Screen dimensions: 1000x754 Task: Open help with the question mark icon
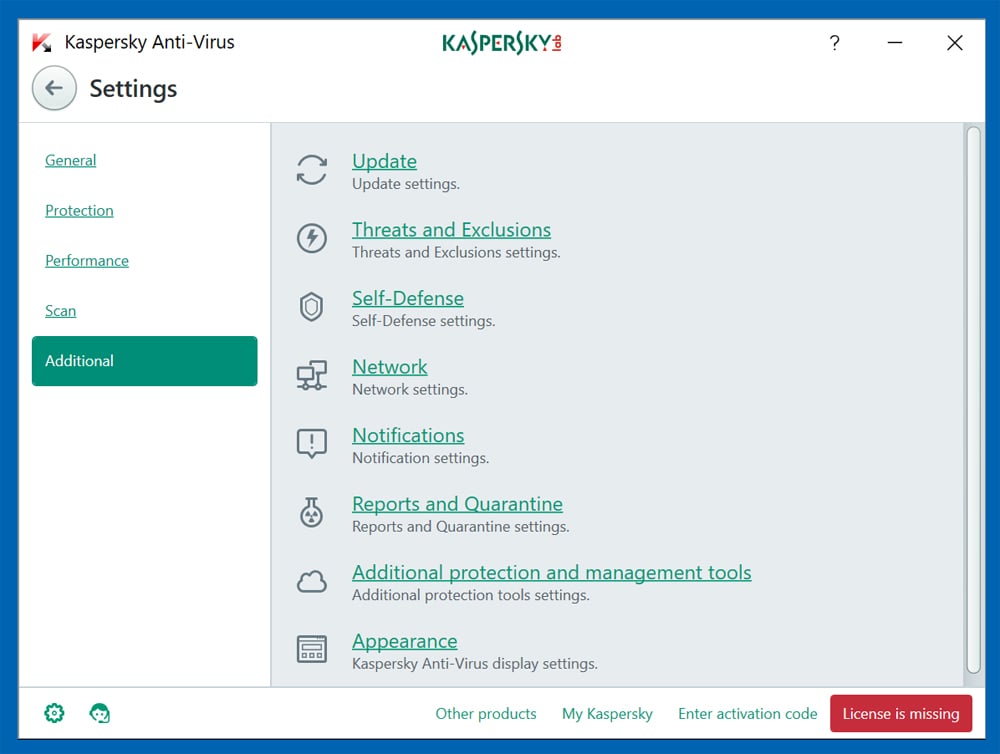pyautogui.click(x=834, y=43)
